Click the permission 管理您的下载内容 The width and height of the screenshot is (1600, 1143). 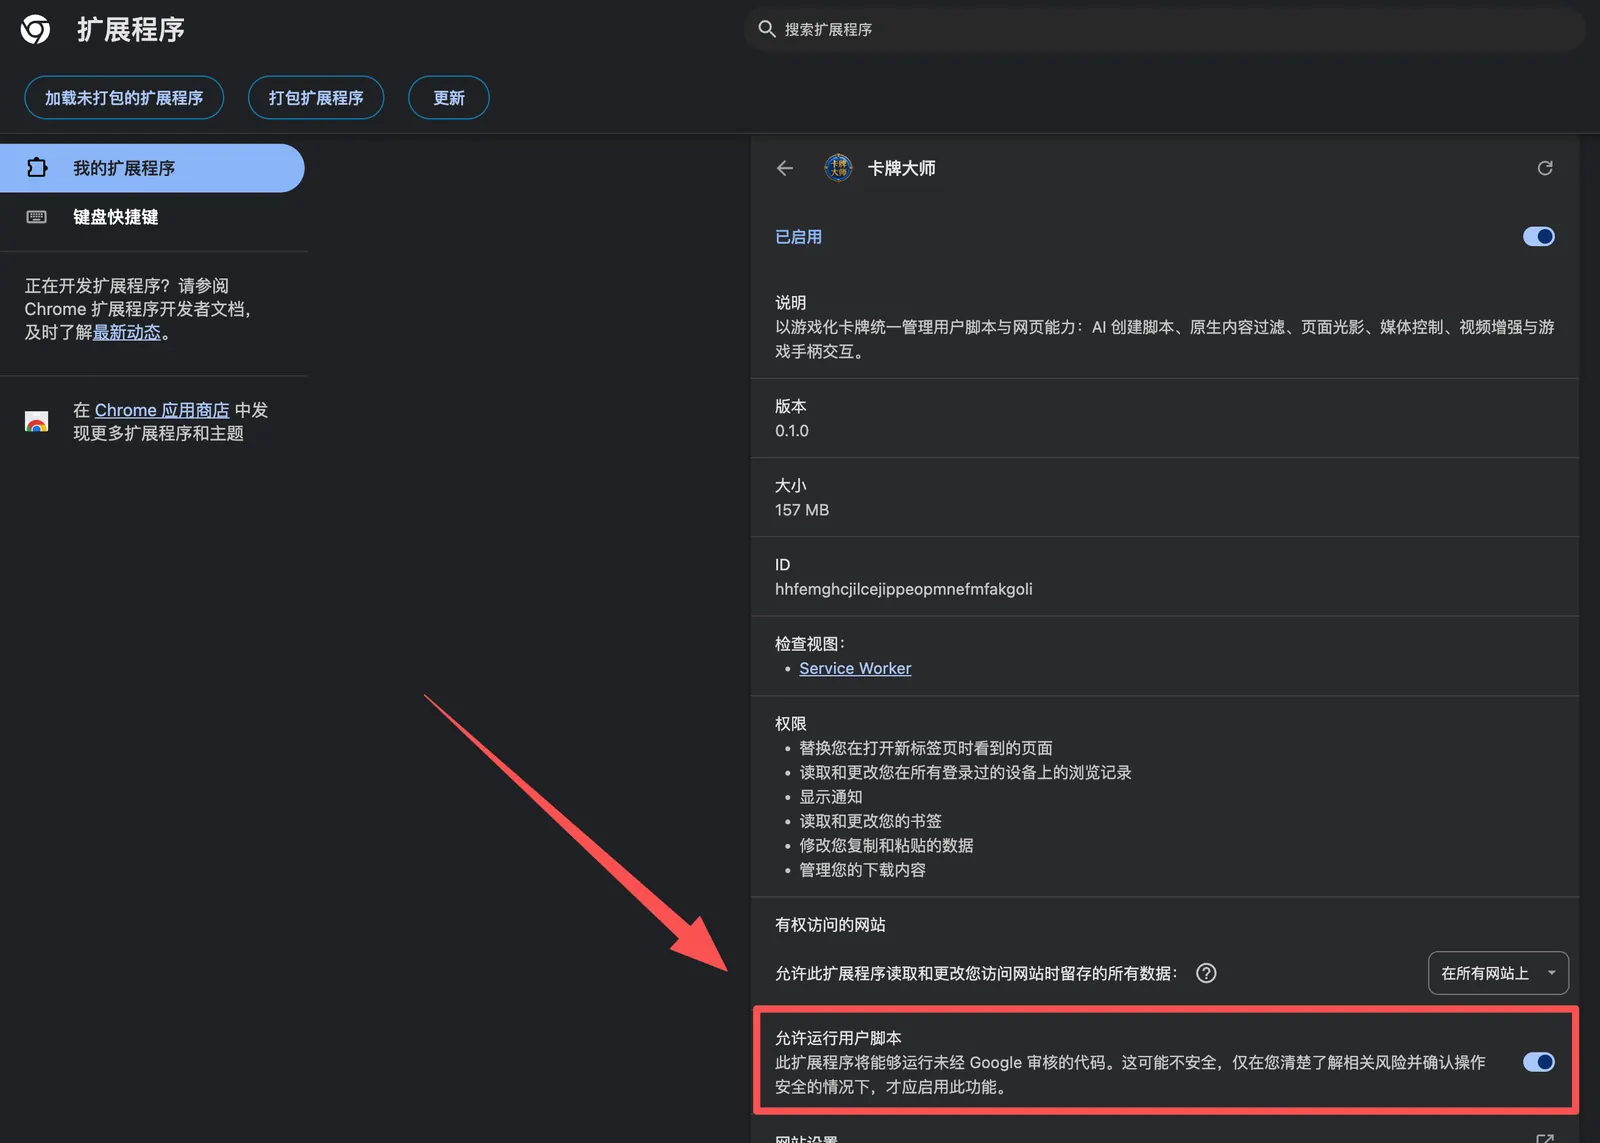point(862,870)
